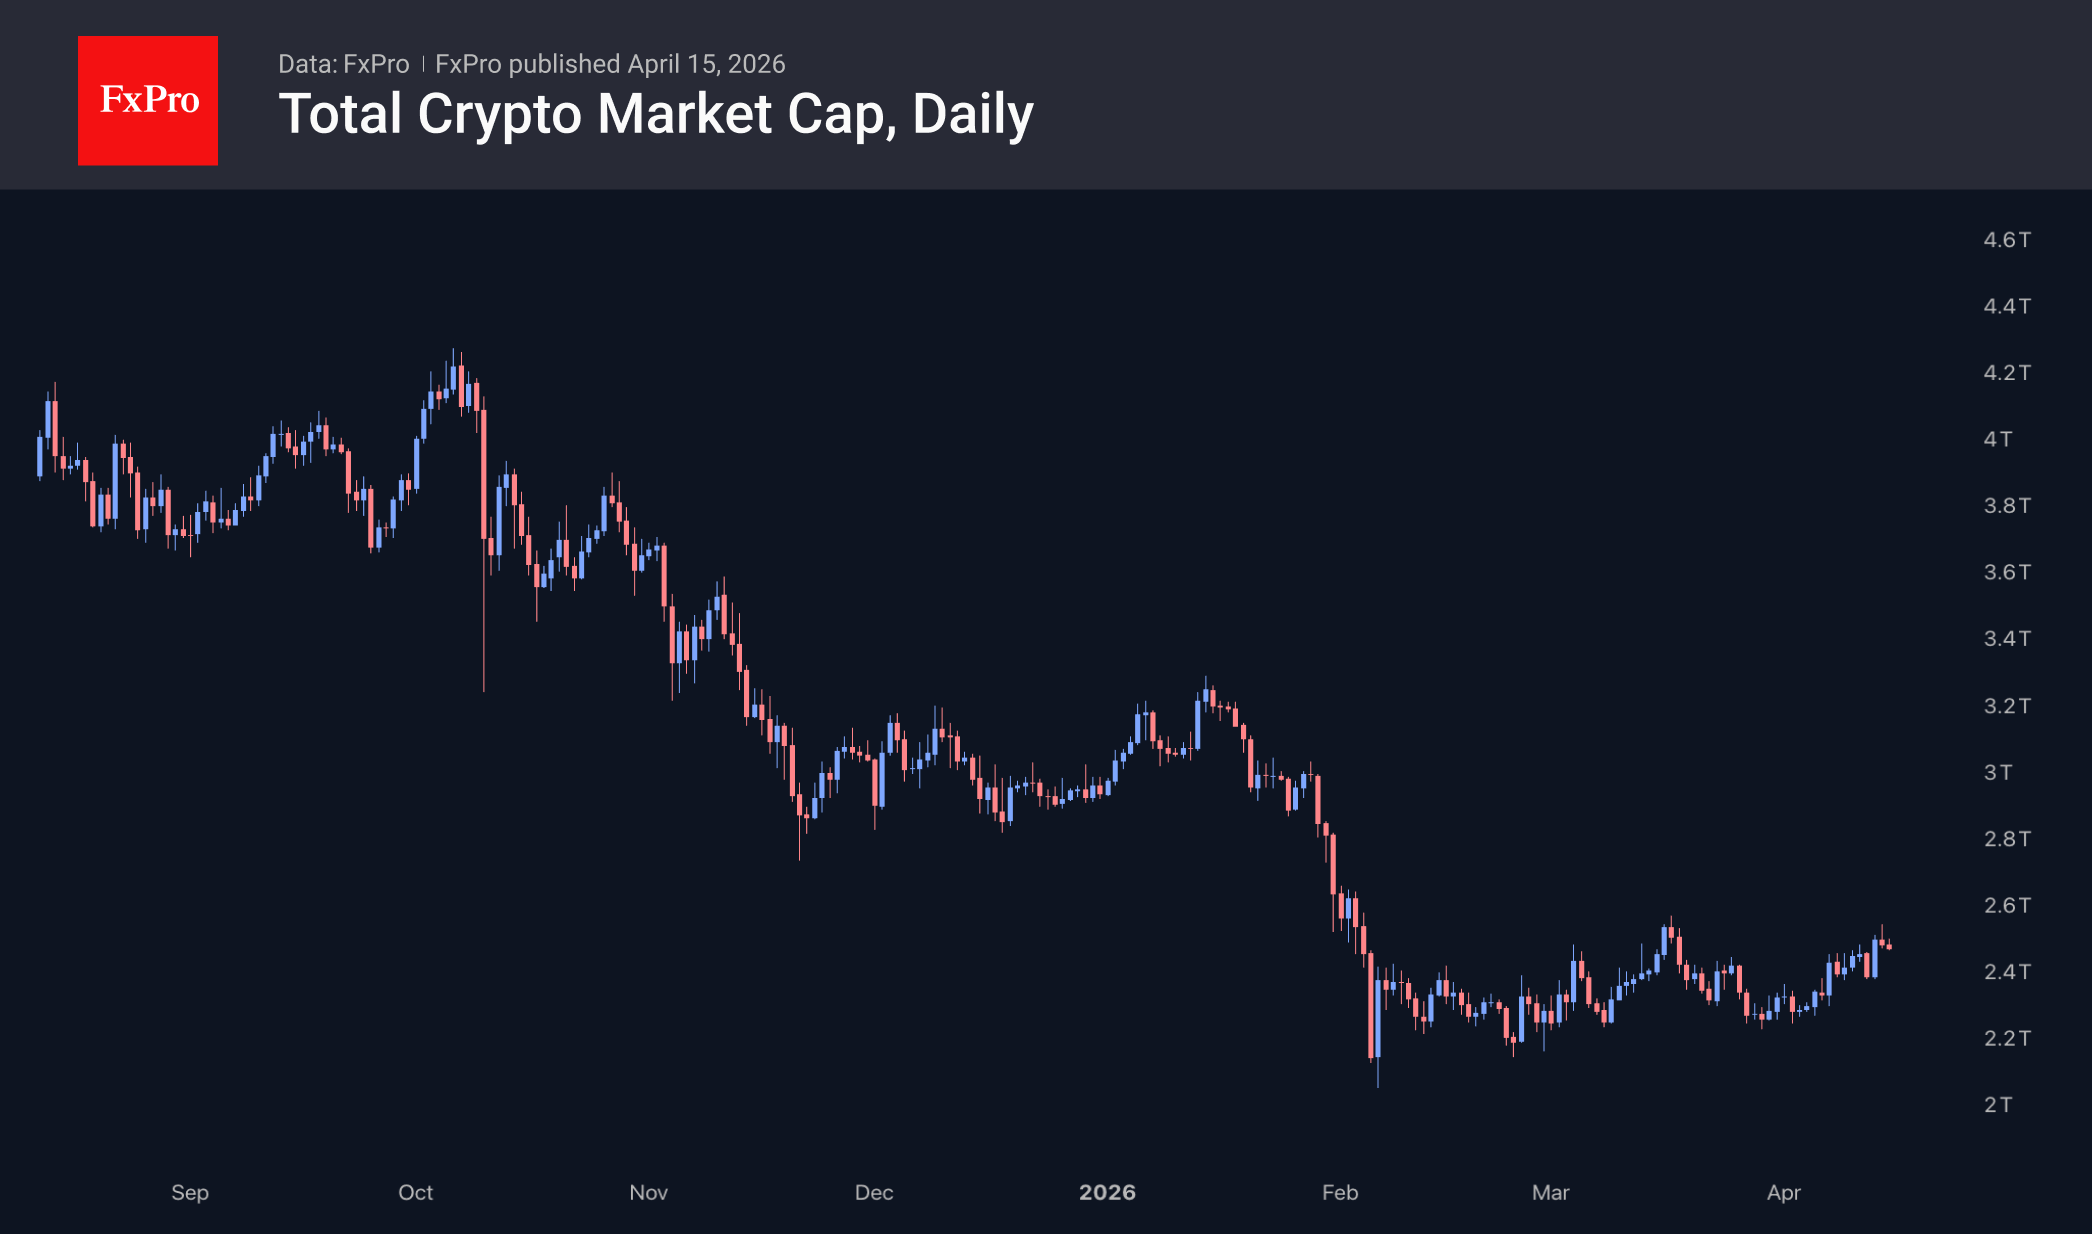Screen dimensions: 2092x1234
Task: Select the Mar label on time axis
Action: [1550, 1192]
